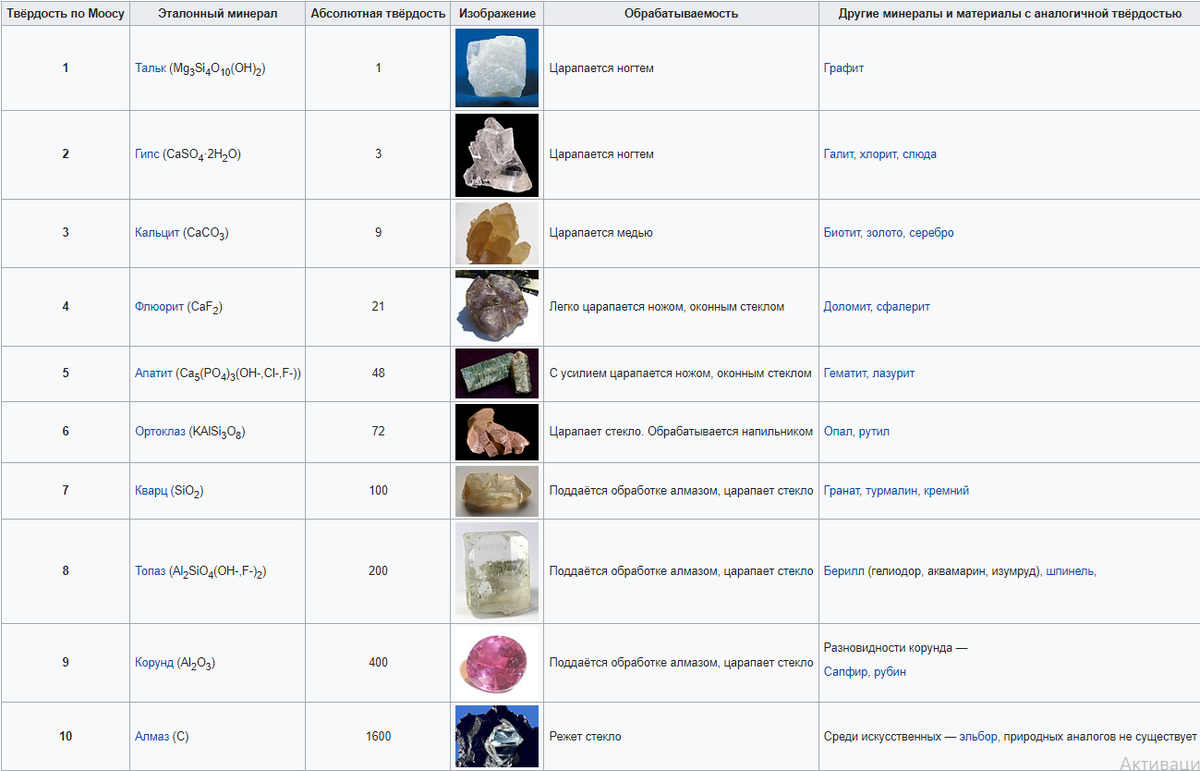Select absolute hardness value 72

[x=378, y=431]
